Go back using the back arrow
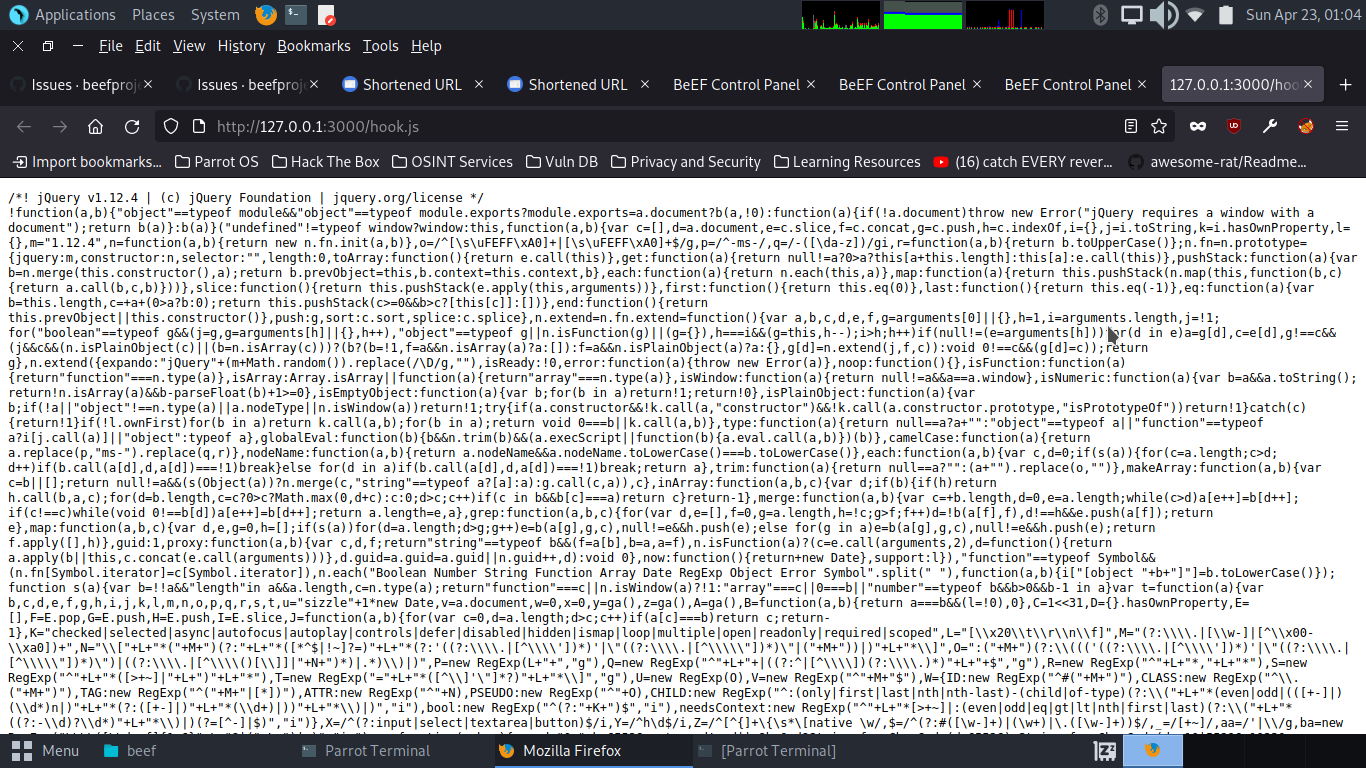Screen dimensions: 1366x768 (23, 126)
